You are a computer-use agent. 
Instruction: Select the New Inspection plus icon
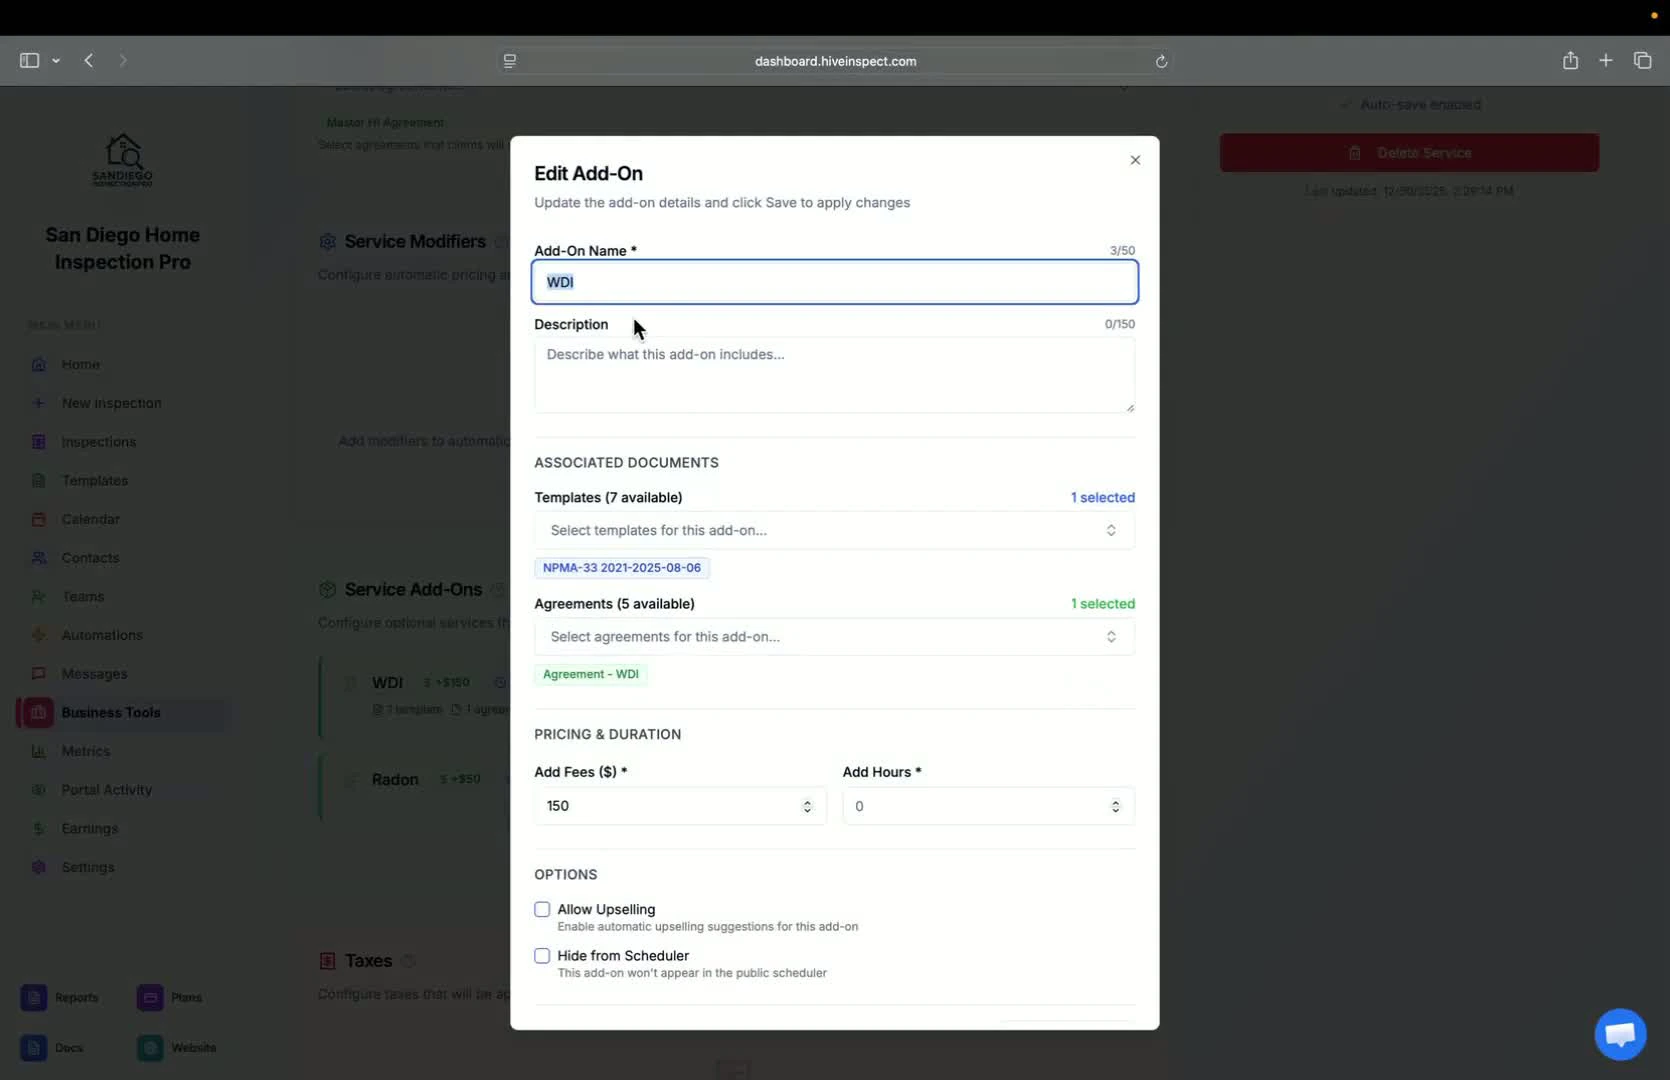38,403
